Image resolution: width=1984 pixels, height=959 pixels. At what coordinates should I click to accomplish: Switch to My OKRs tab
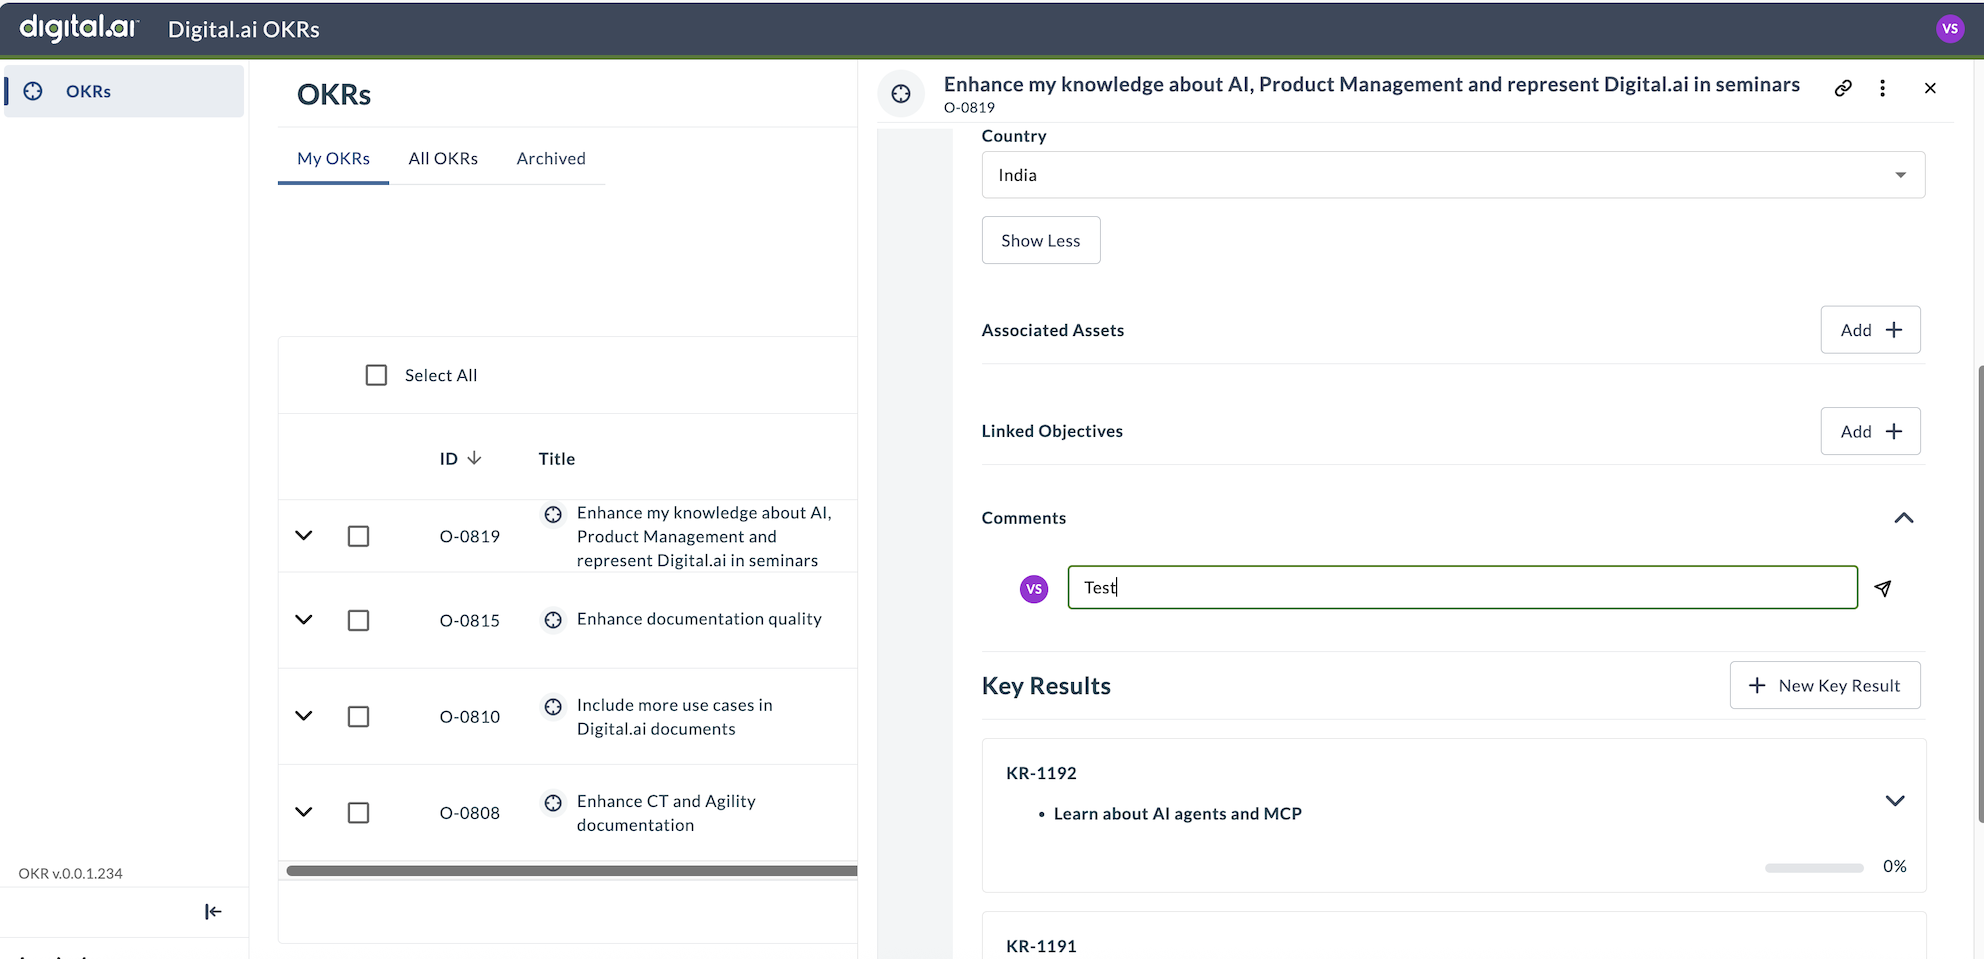point(333,158)
